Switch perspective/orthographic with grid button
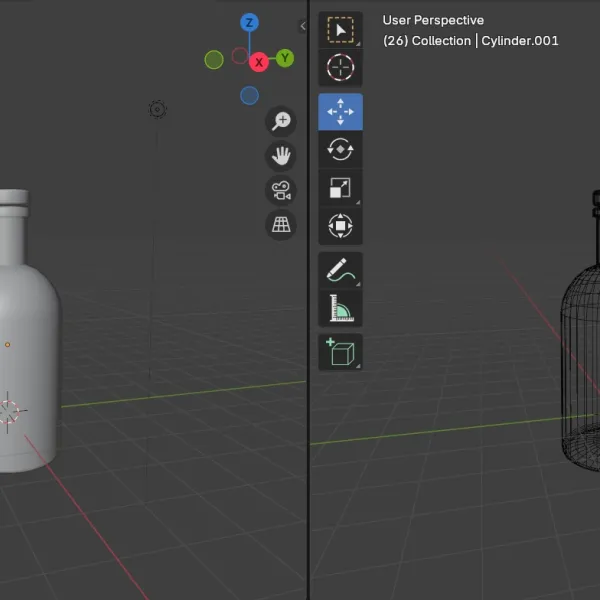The width and height of the screenshot is (600, 600). point(281,225)
